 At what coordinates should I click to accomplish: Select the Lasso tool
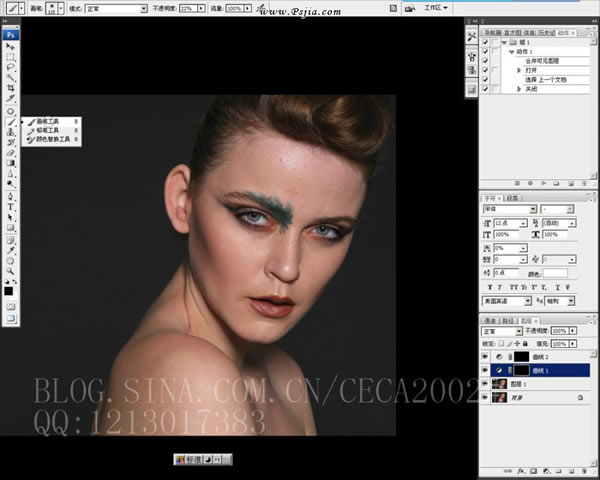[10, 67]
